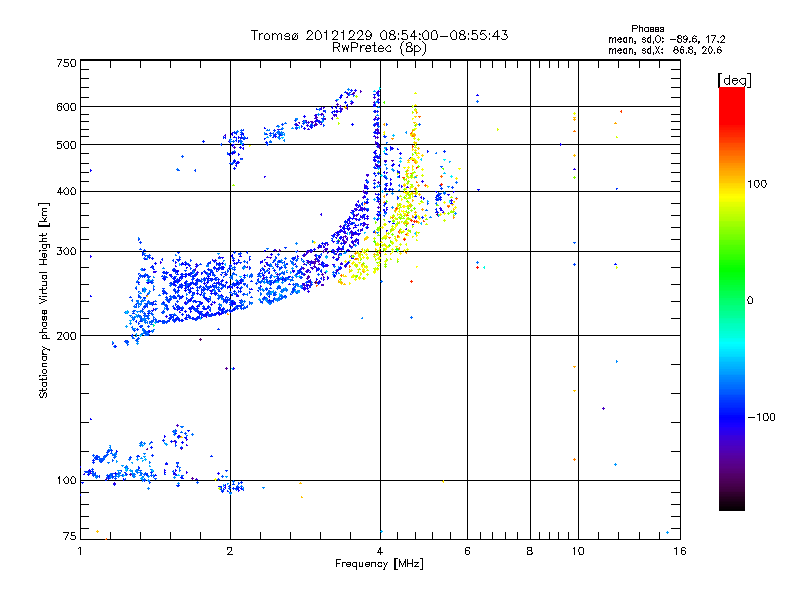The image size is (800, 600).
Task: Click the colorbar tick label '0'
Action: pos(750,300)
